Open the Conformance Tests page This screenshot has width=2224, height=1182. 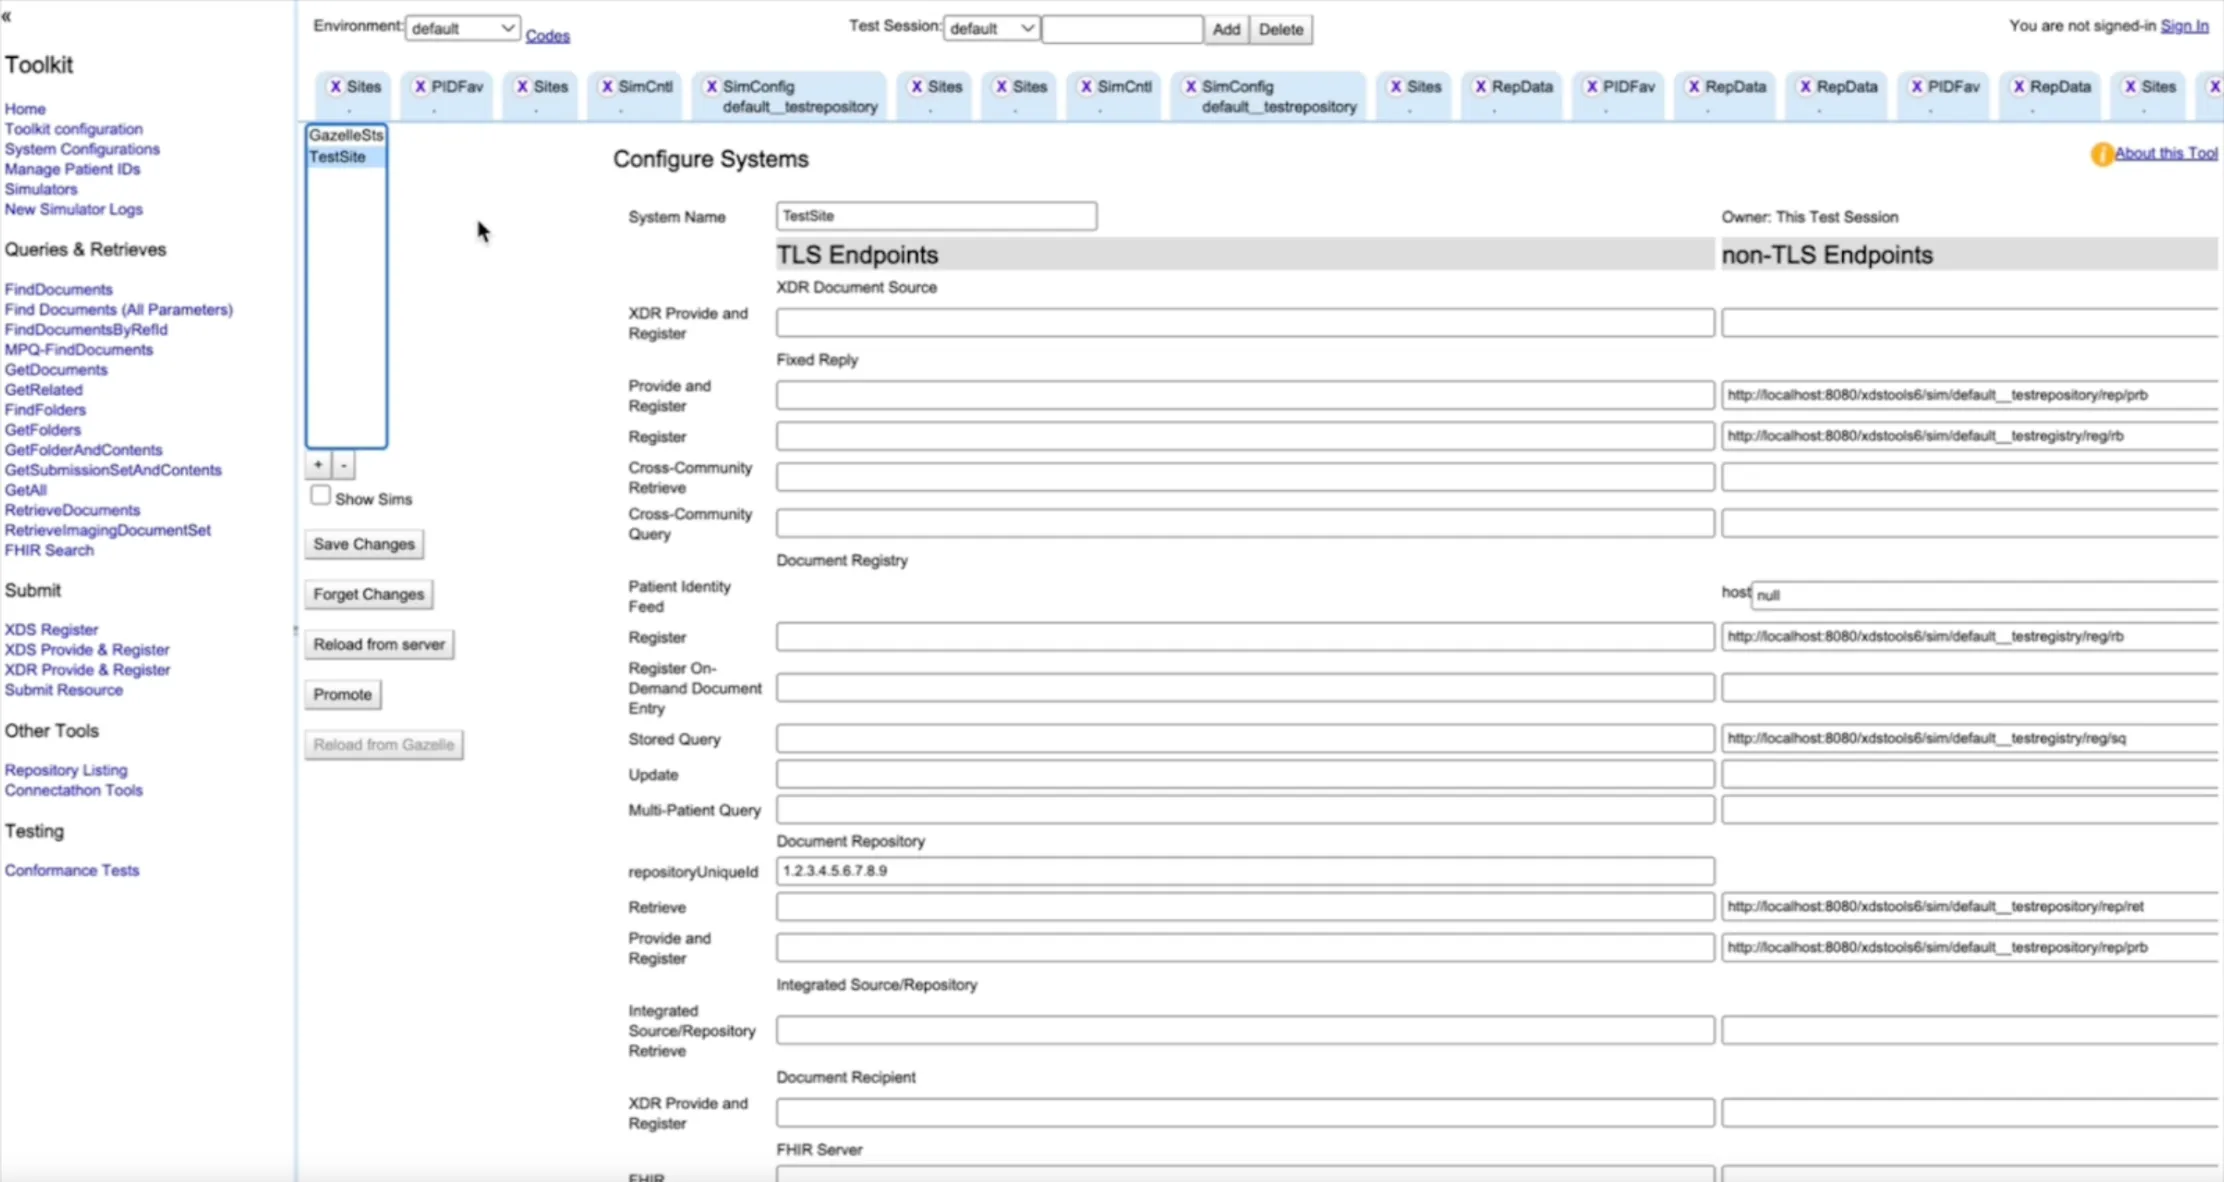point(71,869)
